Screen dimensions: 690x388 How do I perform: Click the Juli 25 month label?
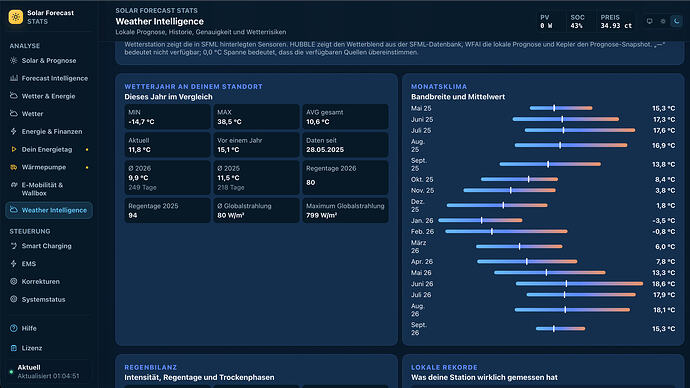[421, 130]
